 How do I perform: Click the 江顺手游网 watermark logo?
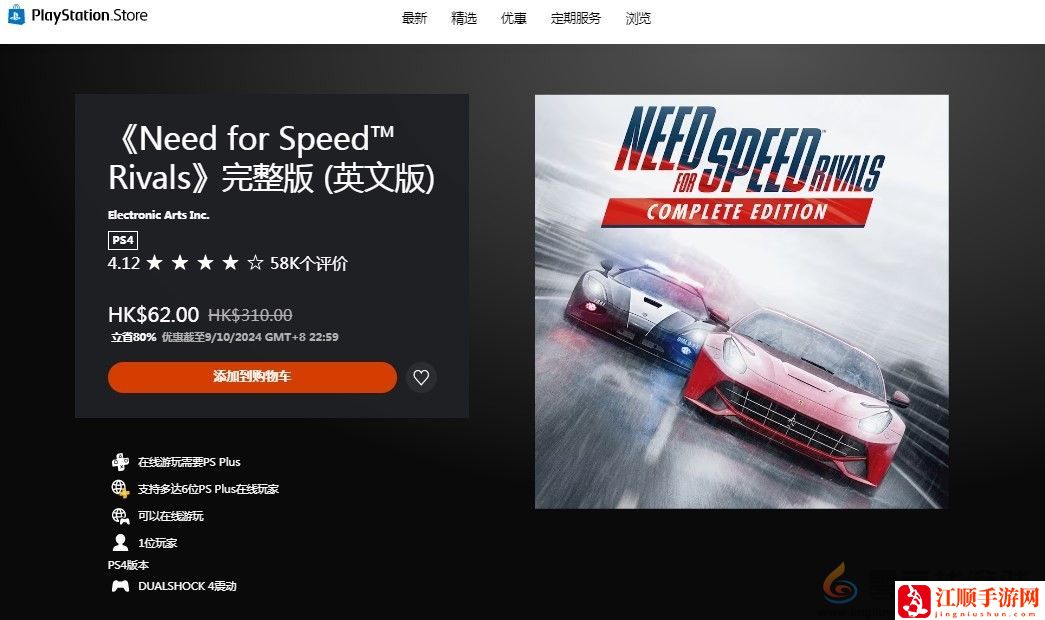(970, 601)
